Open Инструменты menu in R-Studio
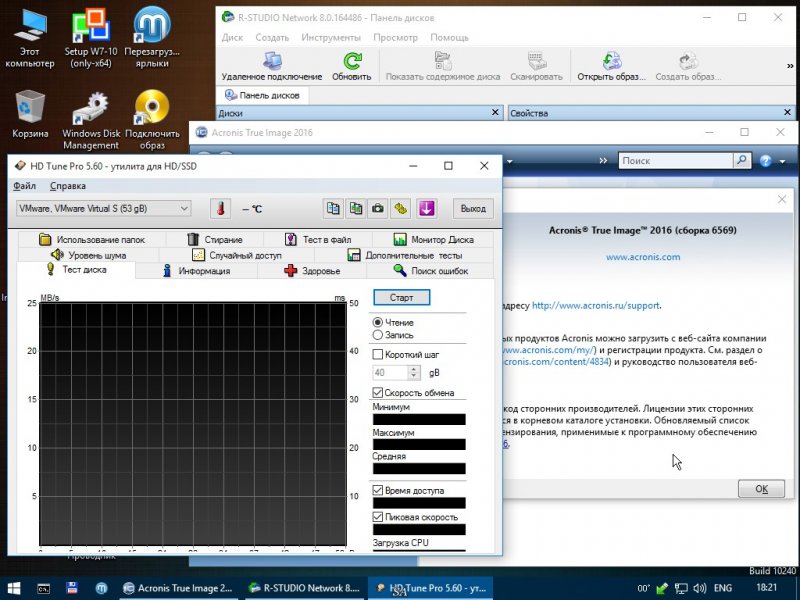 click(x=331, y=38)
